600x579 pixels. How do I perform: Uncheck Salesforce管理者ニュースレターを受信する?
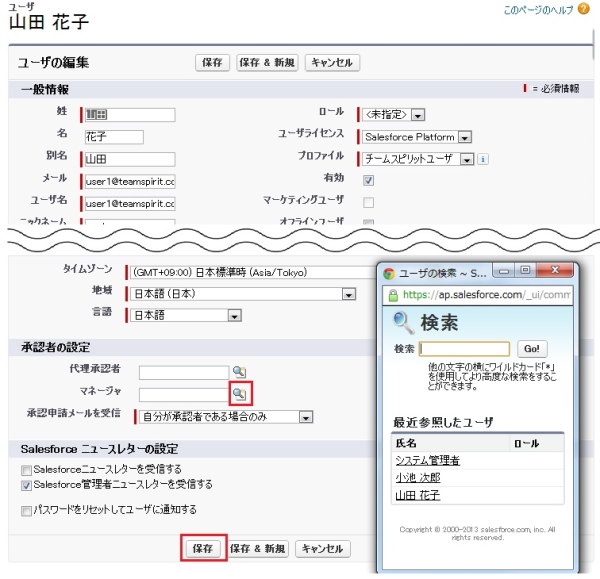tap(26, 486)
